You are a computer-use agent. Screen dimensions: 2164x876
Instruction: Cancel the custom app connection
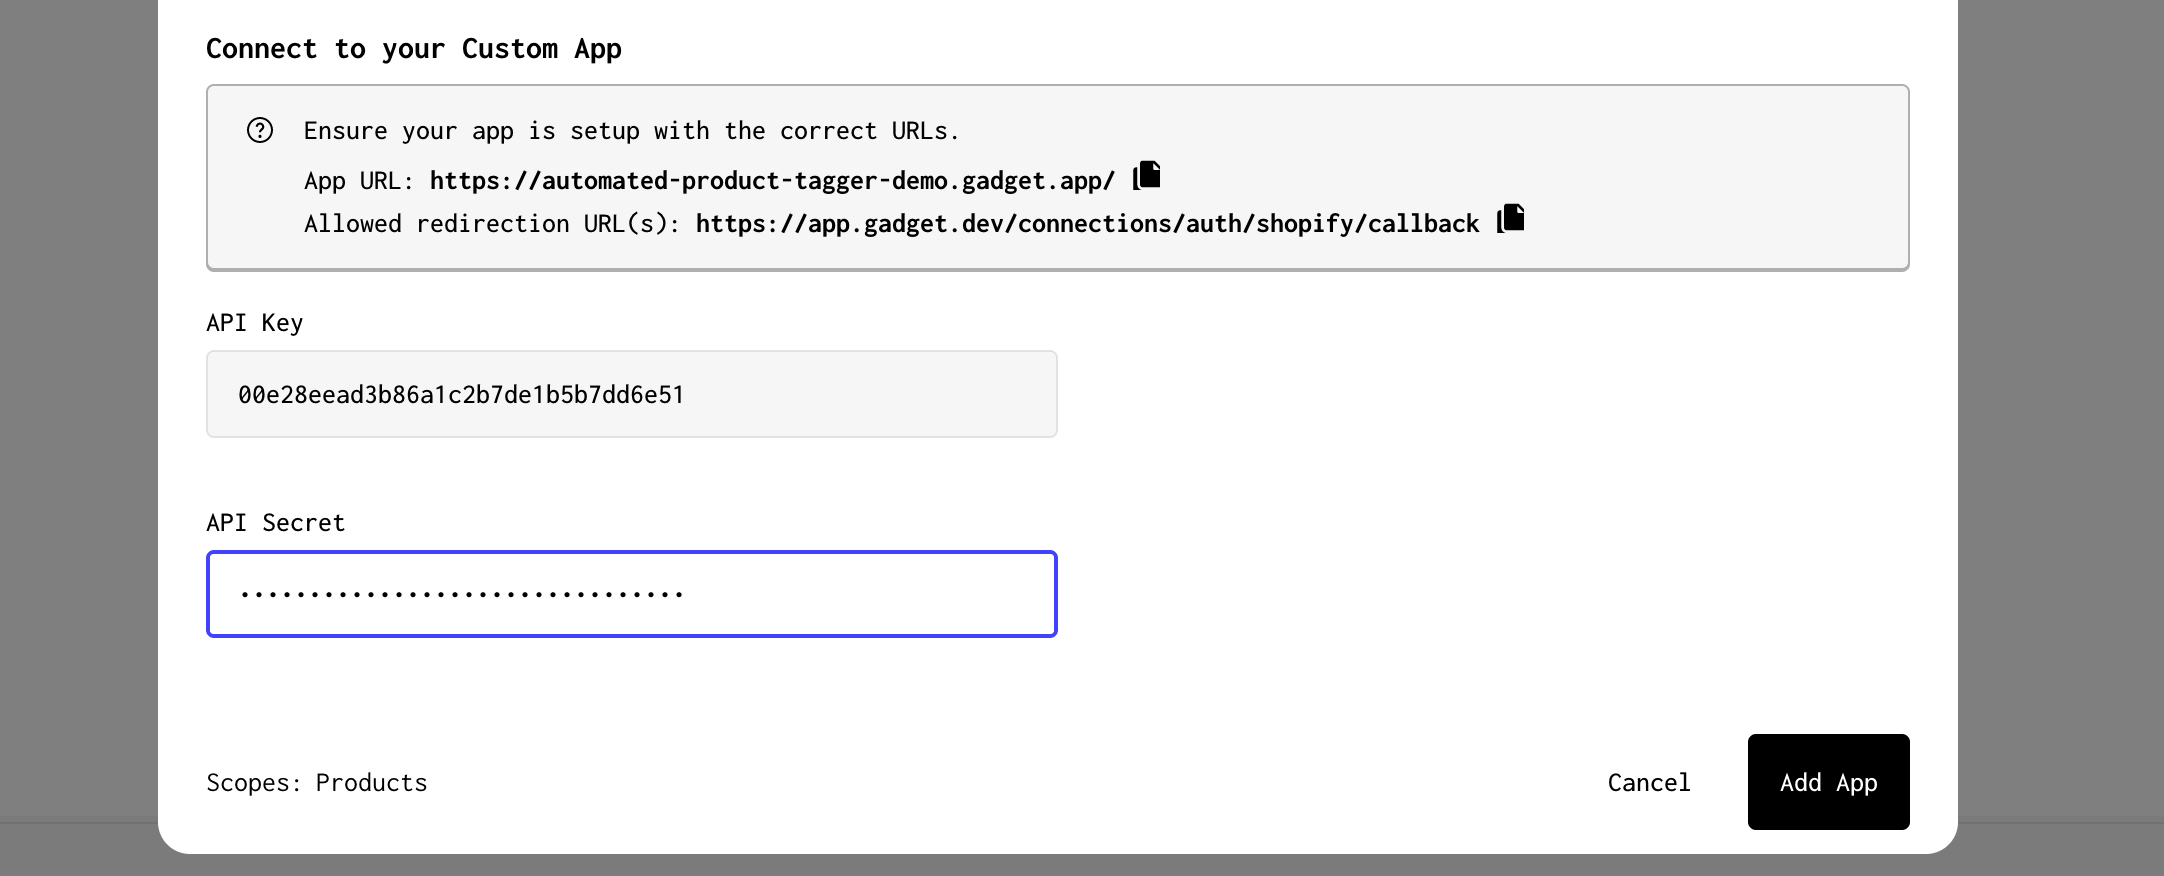(1648, 782)
